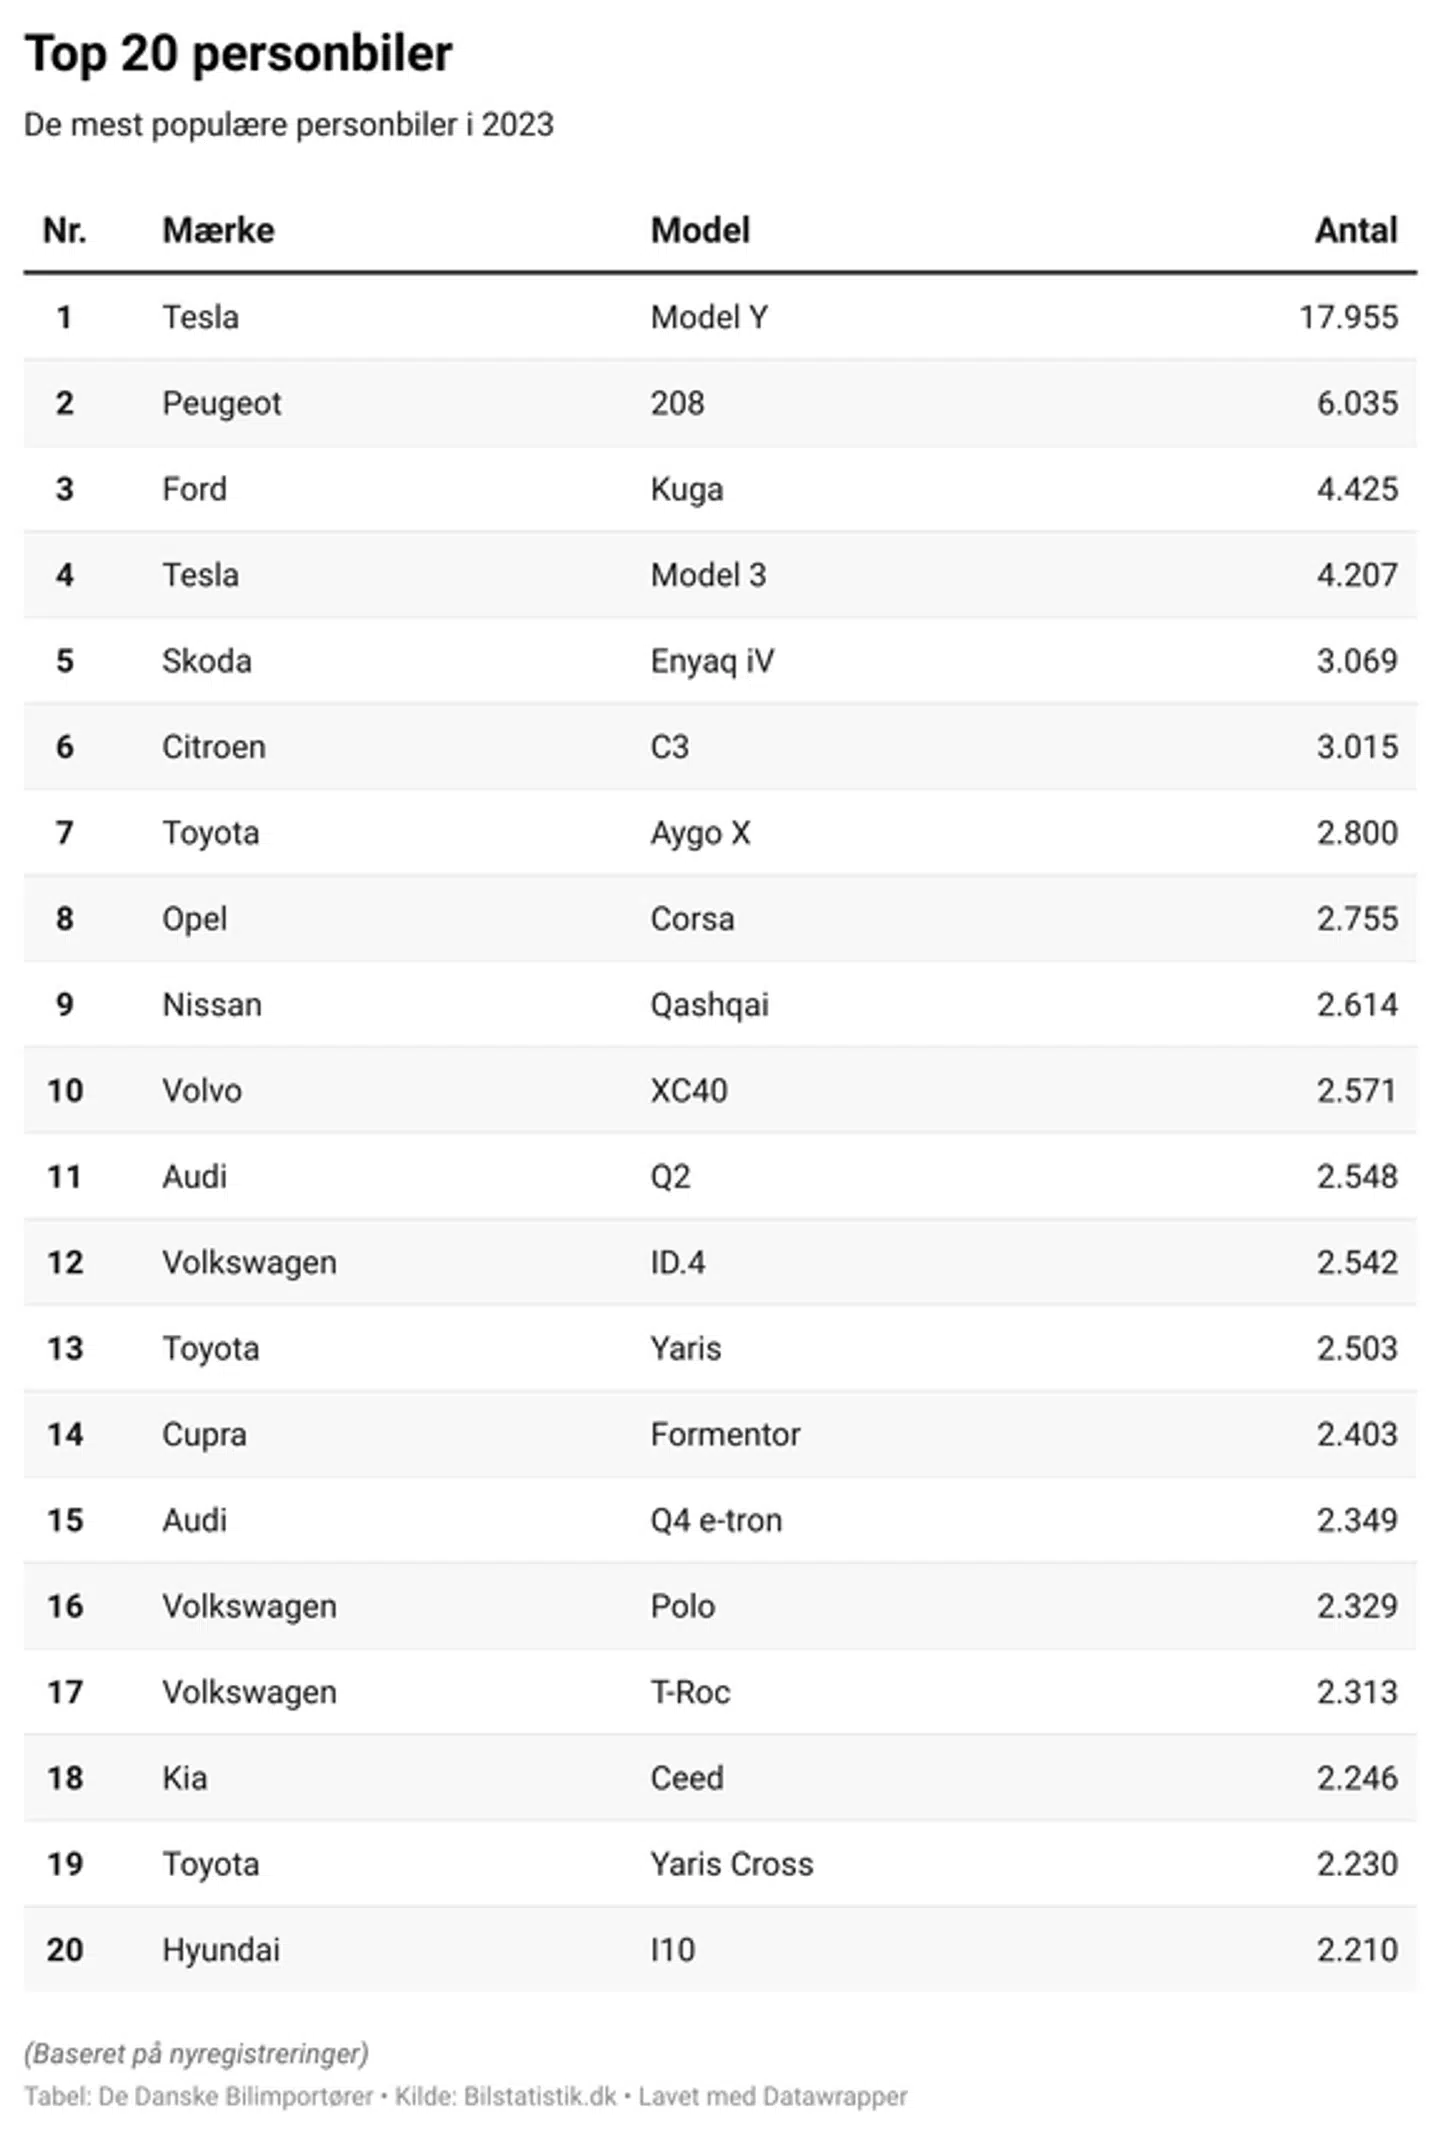Image resolution: width=1440 pixels, height=2135 pixels.
Task: Select the Tesla Model Y cell
Action: 709,317
